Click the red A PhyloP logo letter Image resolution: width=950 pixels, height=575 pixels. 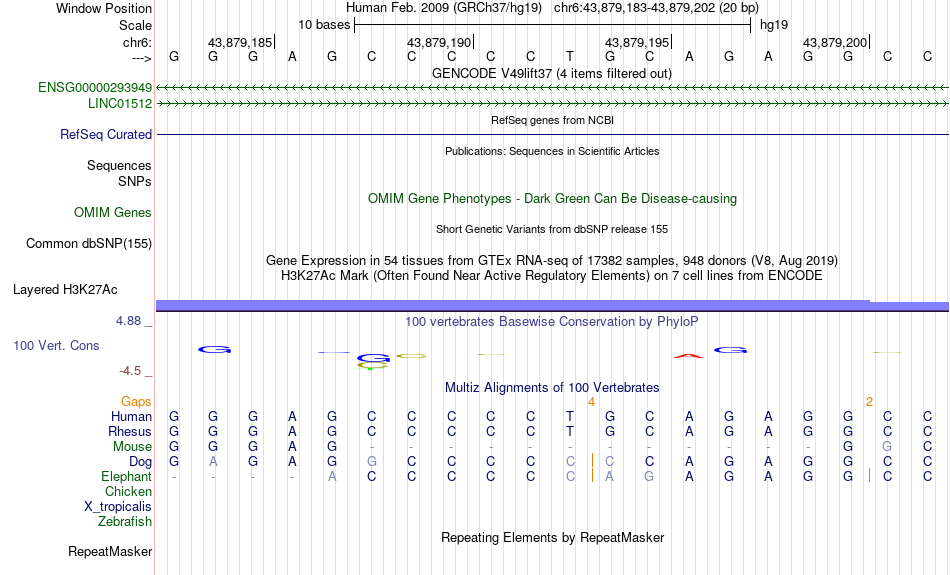tap(688, 356)
